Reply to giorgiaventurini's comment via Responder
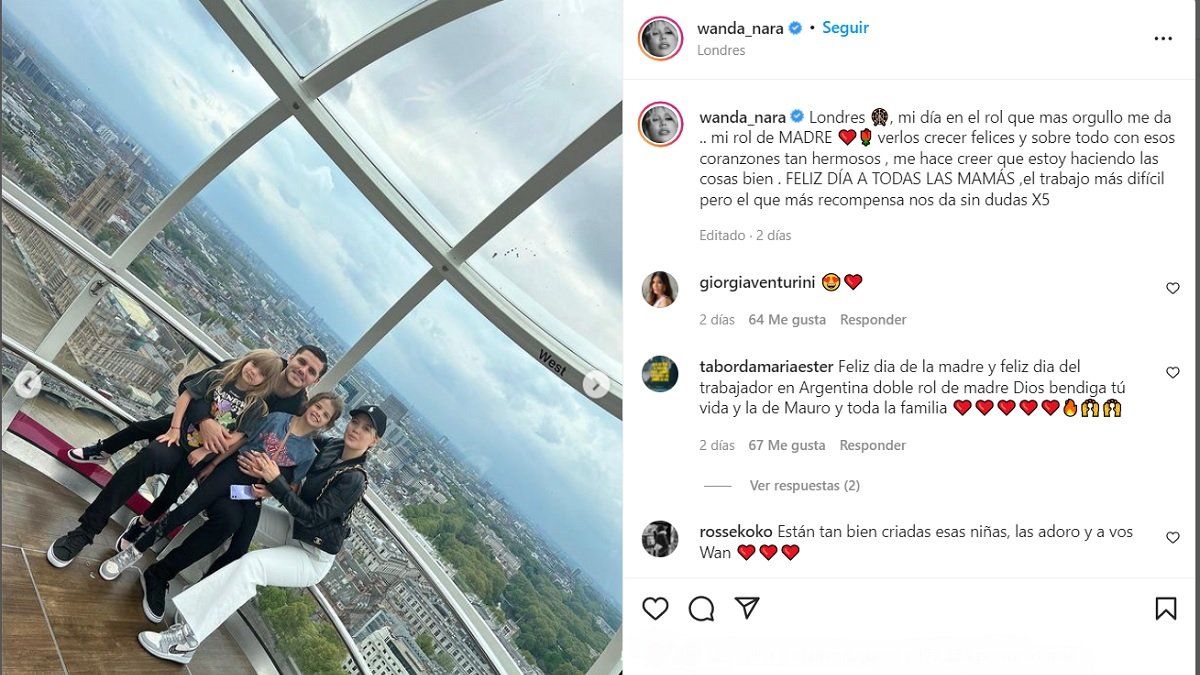Image resolution: width=1200 pixels, height=675 pixels. tap(873, 320)
